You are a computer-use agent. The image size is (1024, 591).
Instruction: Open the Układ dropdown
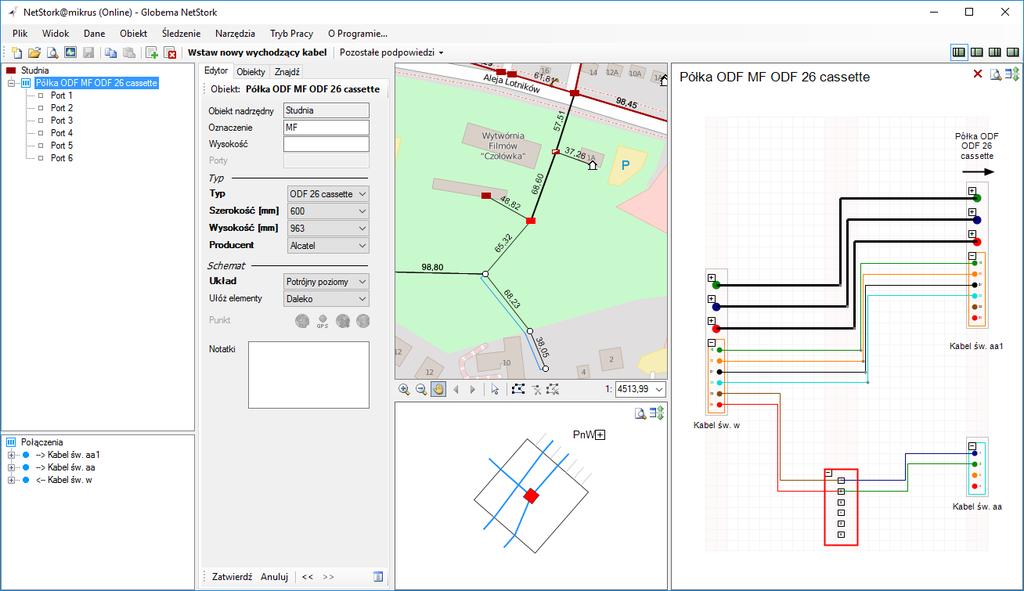(x=326, y=281)
